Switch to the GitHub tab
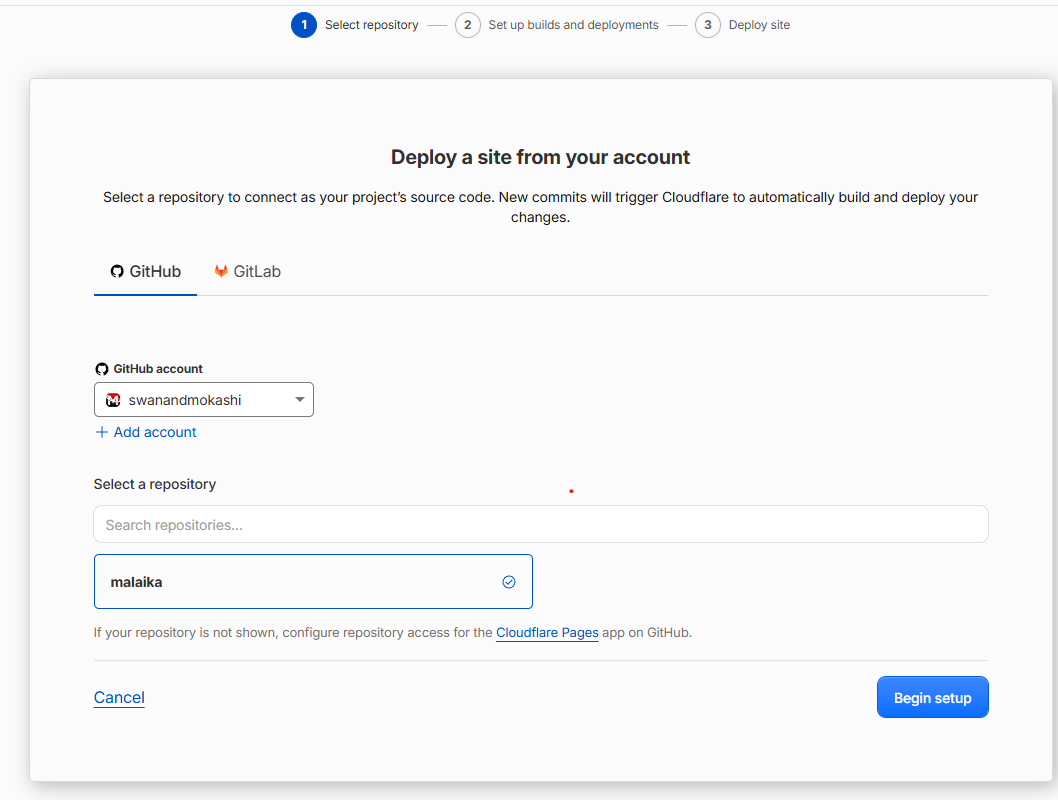Screen dimensions: 1058x800 tap(145, 271)
